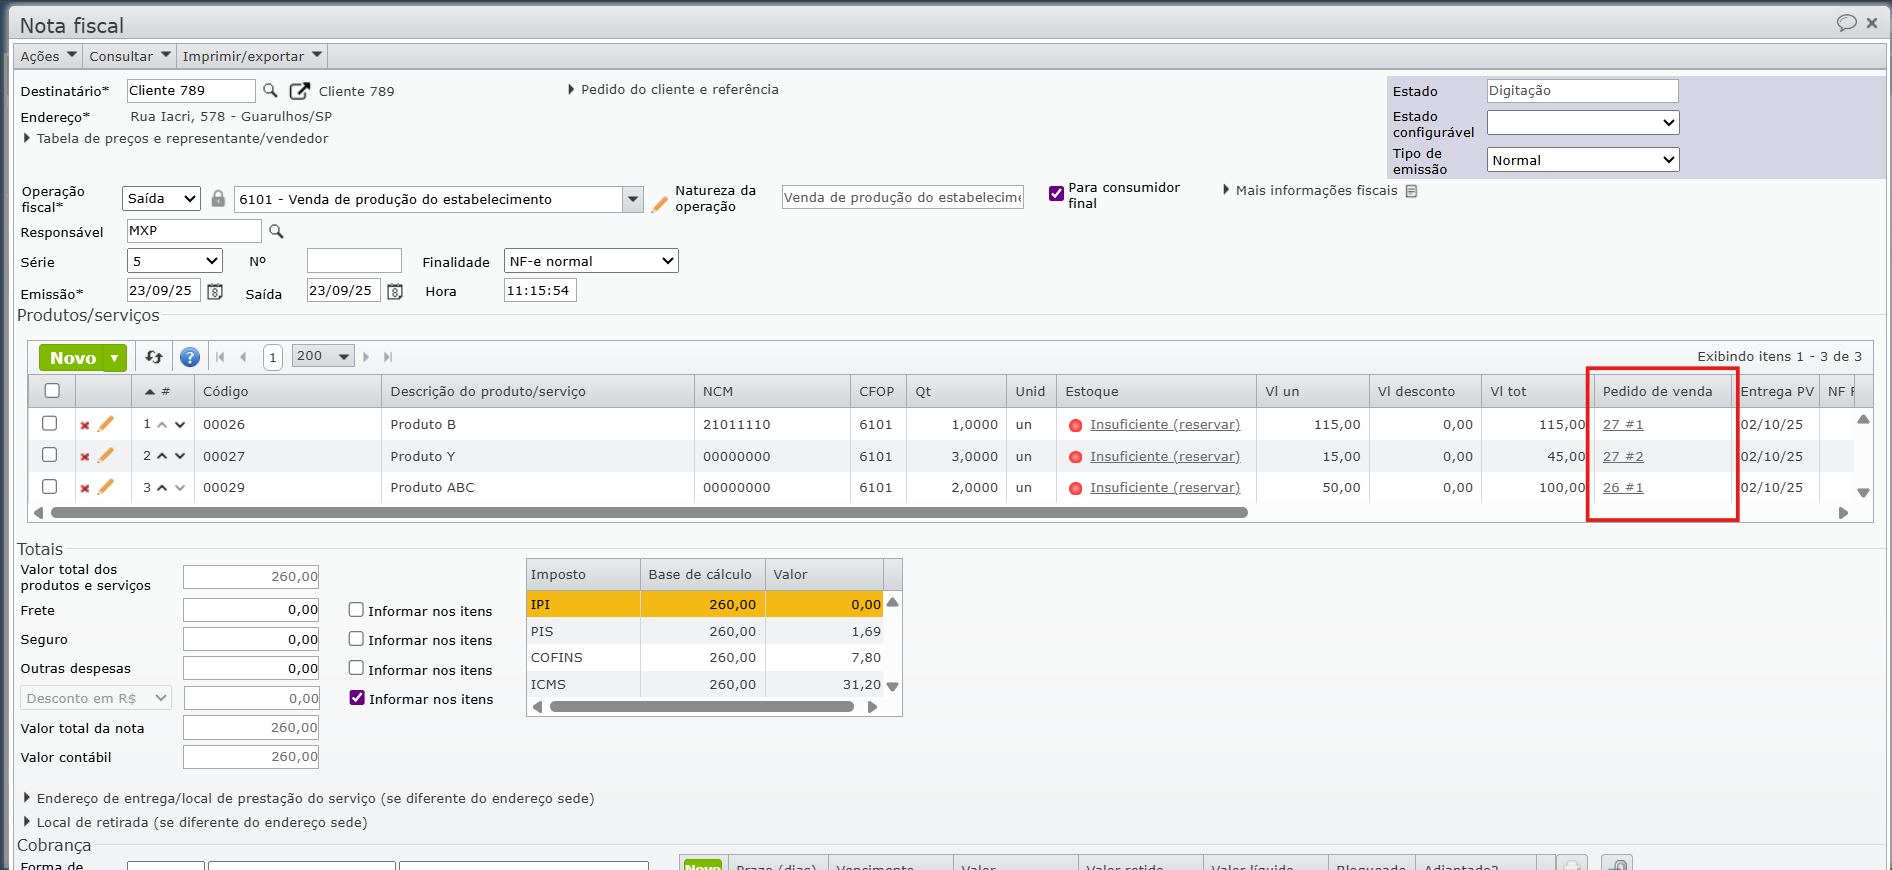Delete item 00026 with the red X
The height and width of the screenshot is (870, 1892).
[85, 426]
